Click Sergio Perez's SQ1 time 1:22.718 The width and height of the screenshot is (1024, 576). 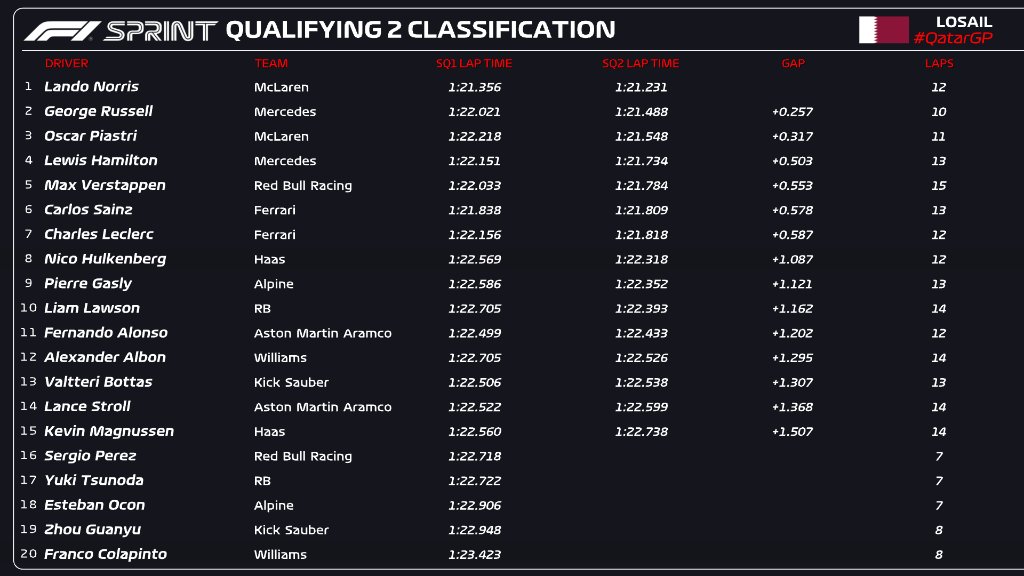point(474,456)
